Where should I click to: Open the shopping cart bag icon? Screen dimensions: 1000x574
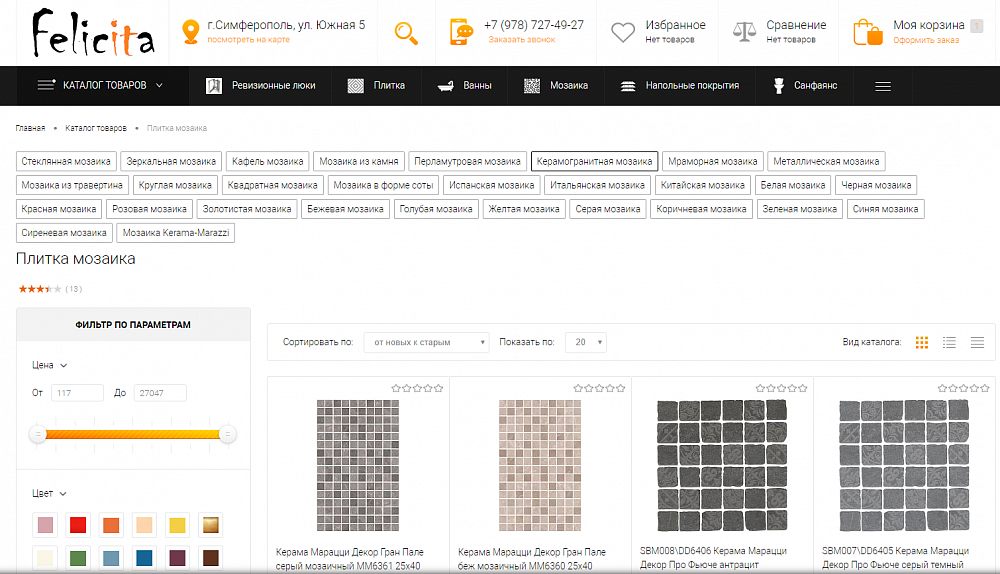pyautogui.click(x=867, y=32)
